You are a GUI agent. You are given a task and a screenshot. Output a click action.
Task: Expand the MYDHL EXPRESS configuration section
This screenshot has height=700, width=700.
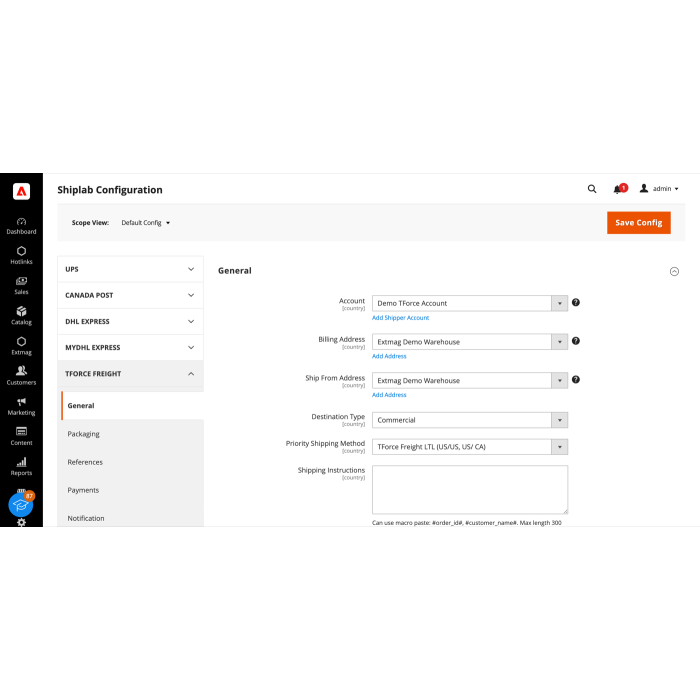[130, 347]
